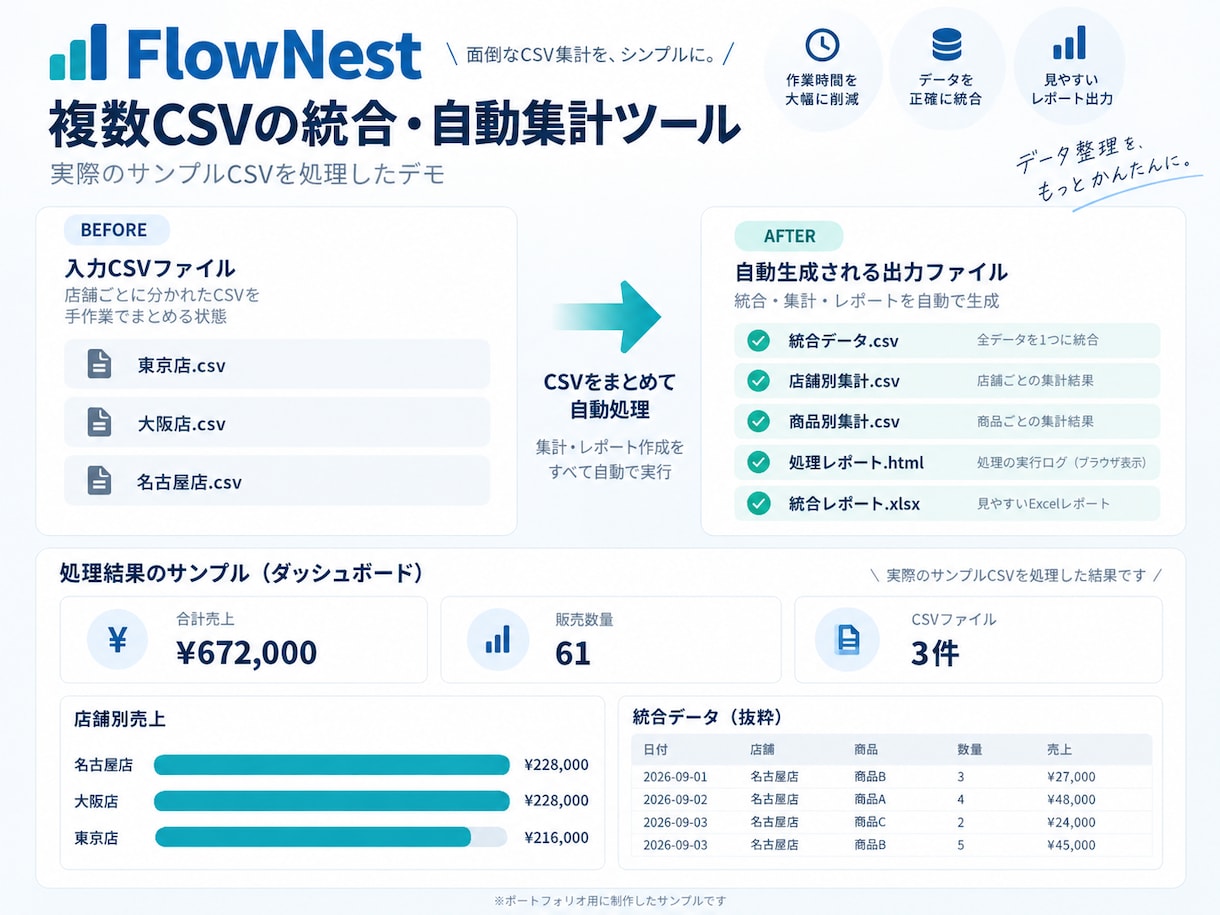
Task: Open the 東京店.csv file row
Action: pyautogui.click(x=277, y=364)
